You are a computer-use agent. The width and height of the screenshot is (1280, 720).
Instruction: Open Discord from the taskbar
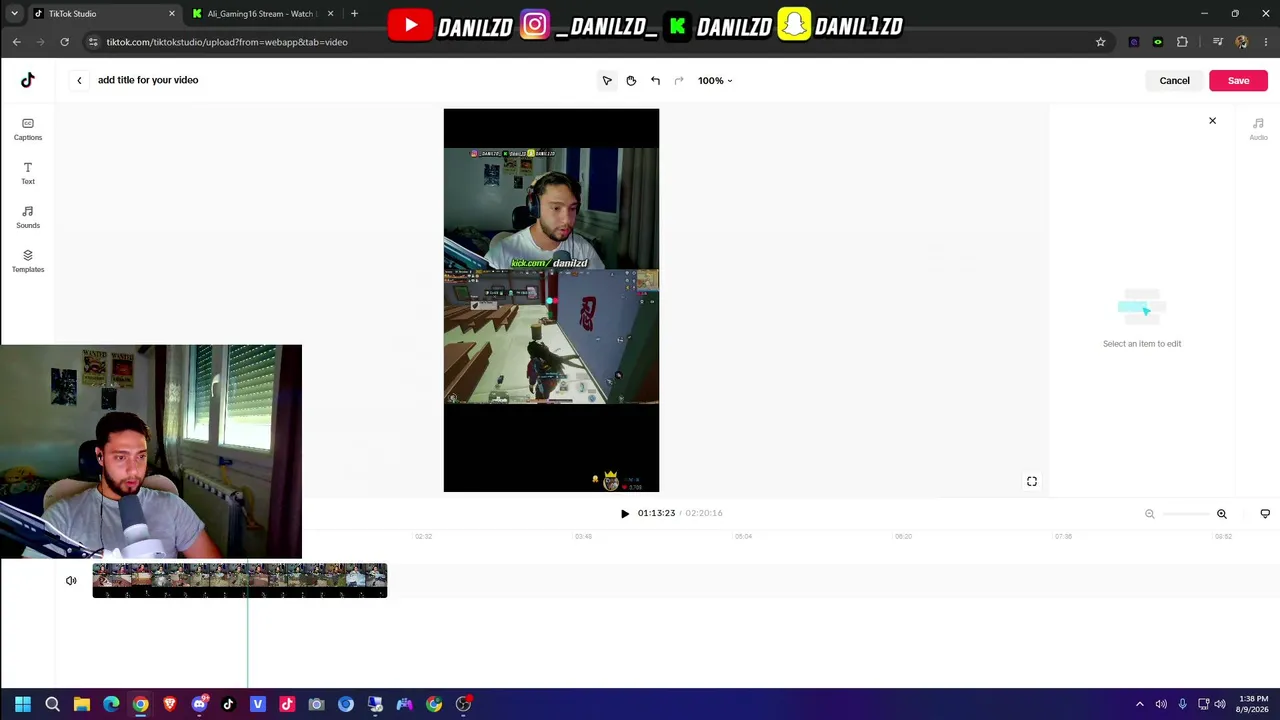(x=199, y=704)
